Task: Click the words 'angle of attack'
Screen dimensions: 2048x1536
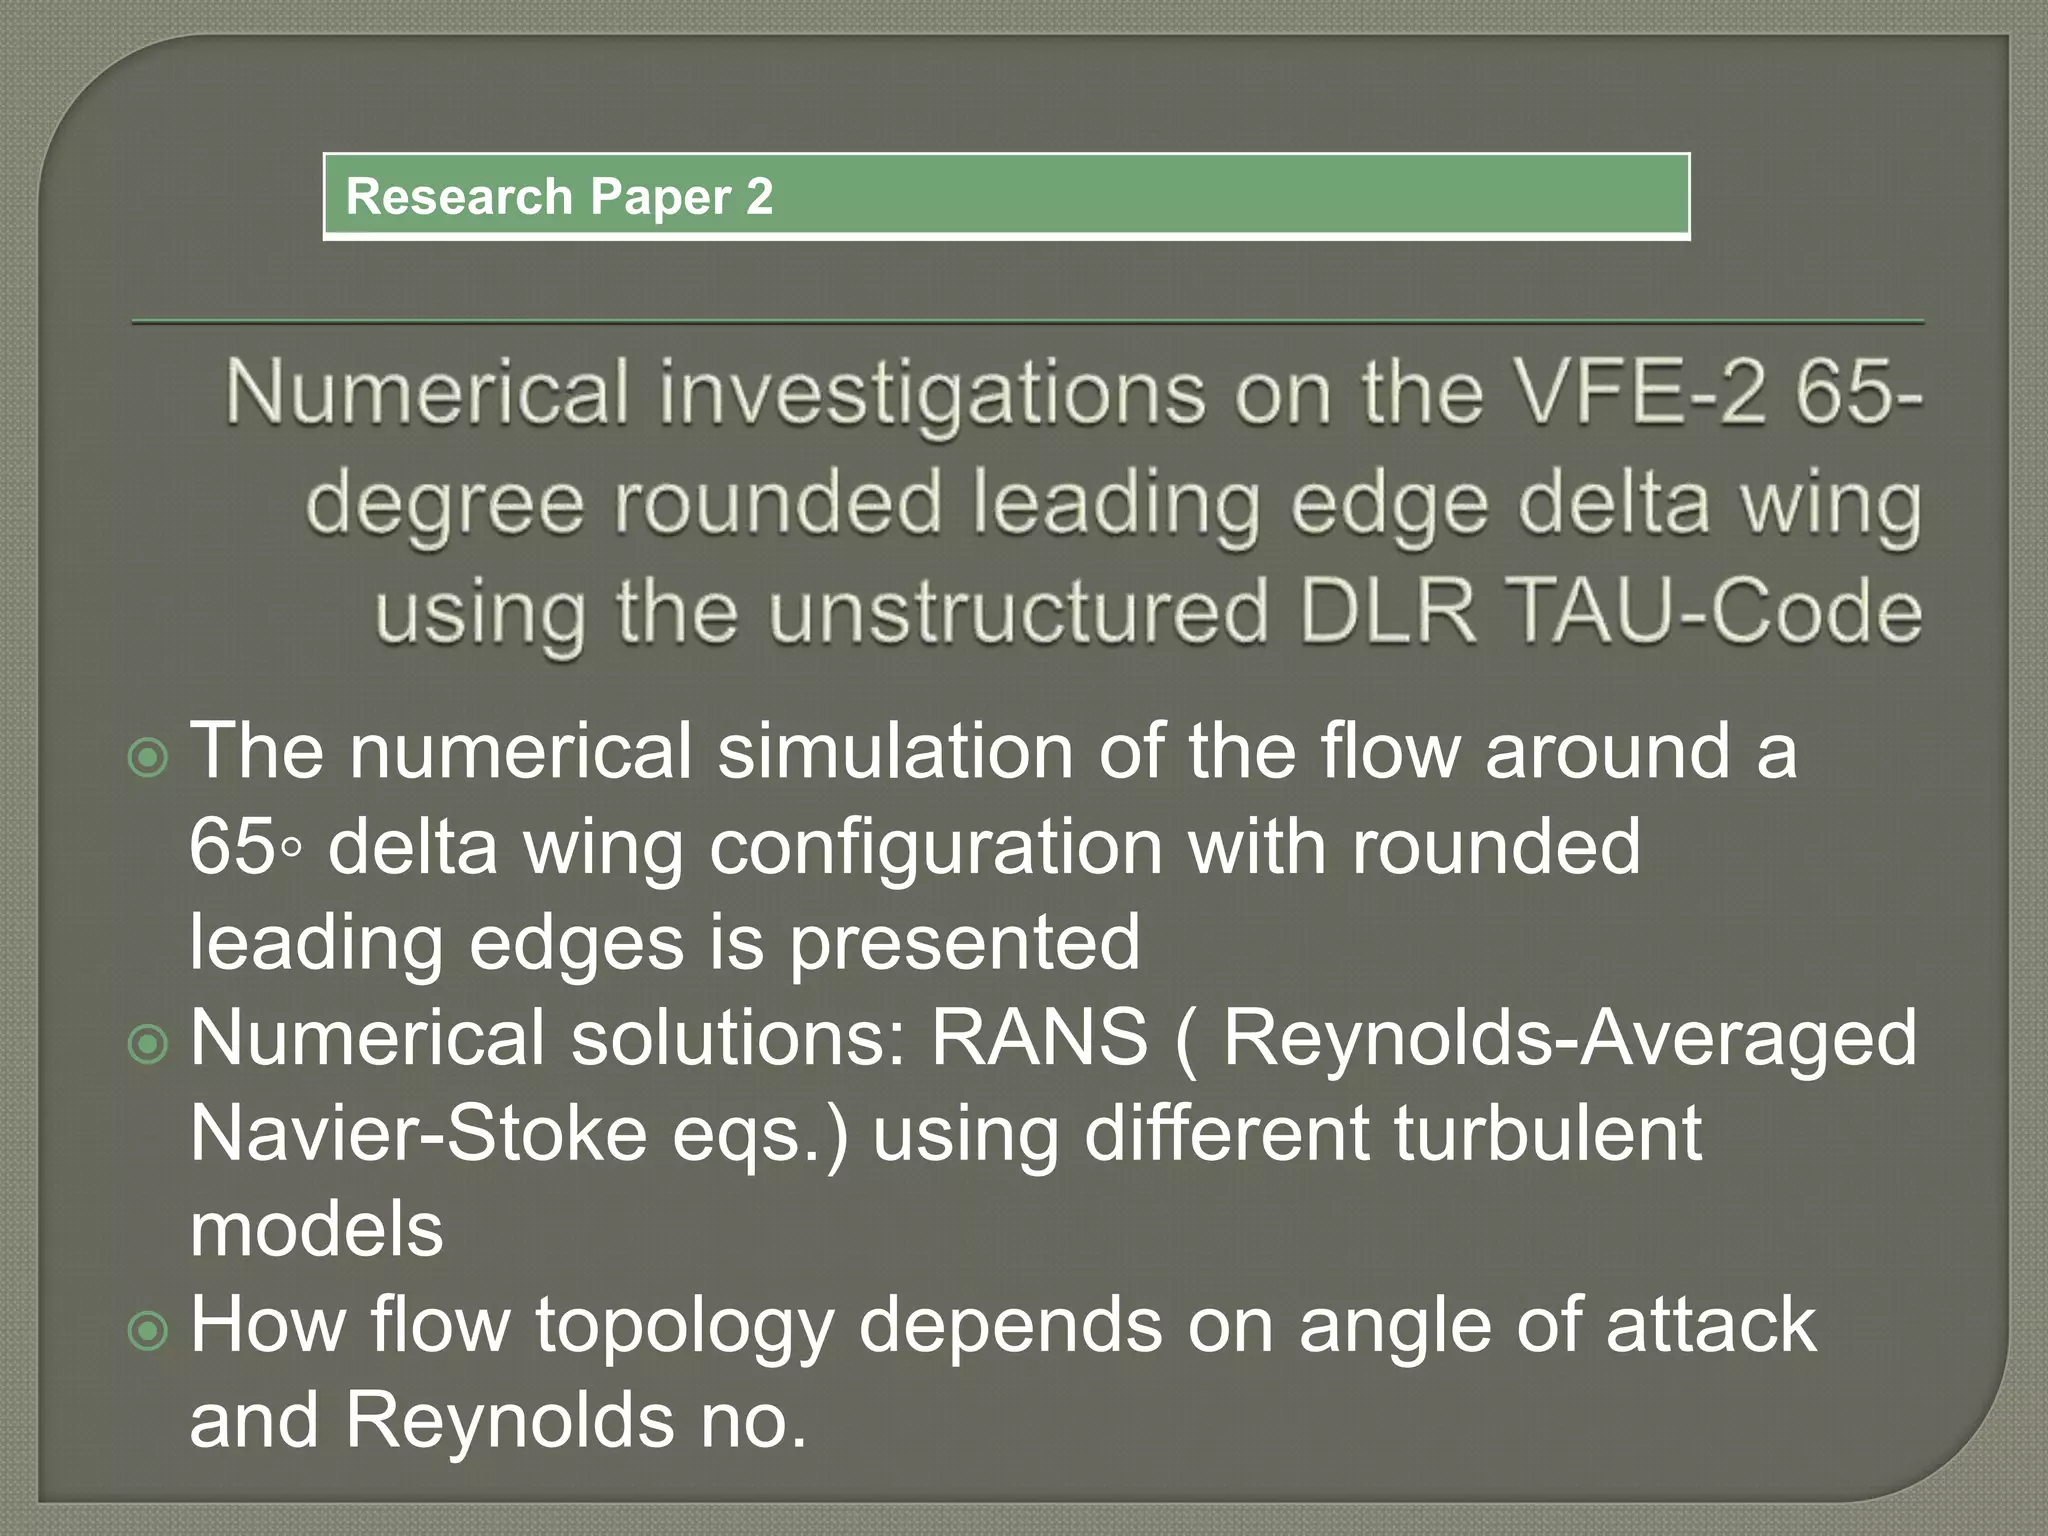Action: (1557, 1326)
